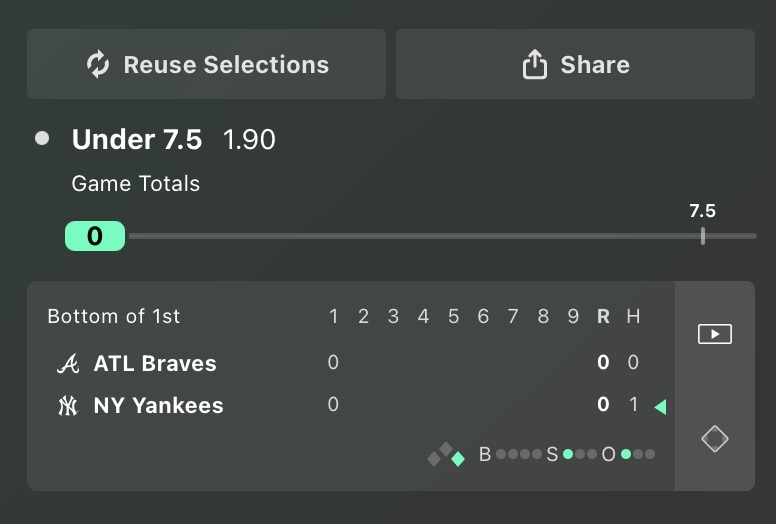Click the Under 7.5 selection title
Viewport: 776px width, 524px height.
click(x=137, y=139)
